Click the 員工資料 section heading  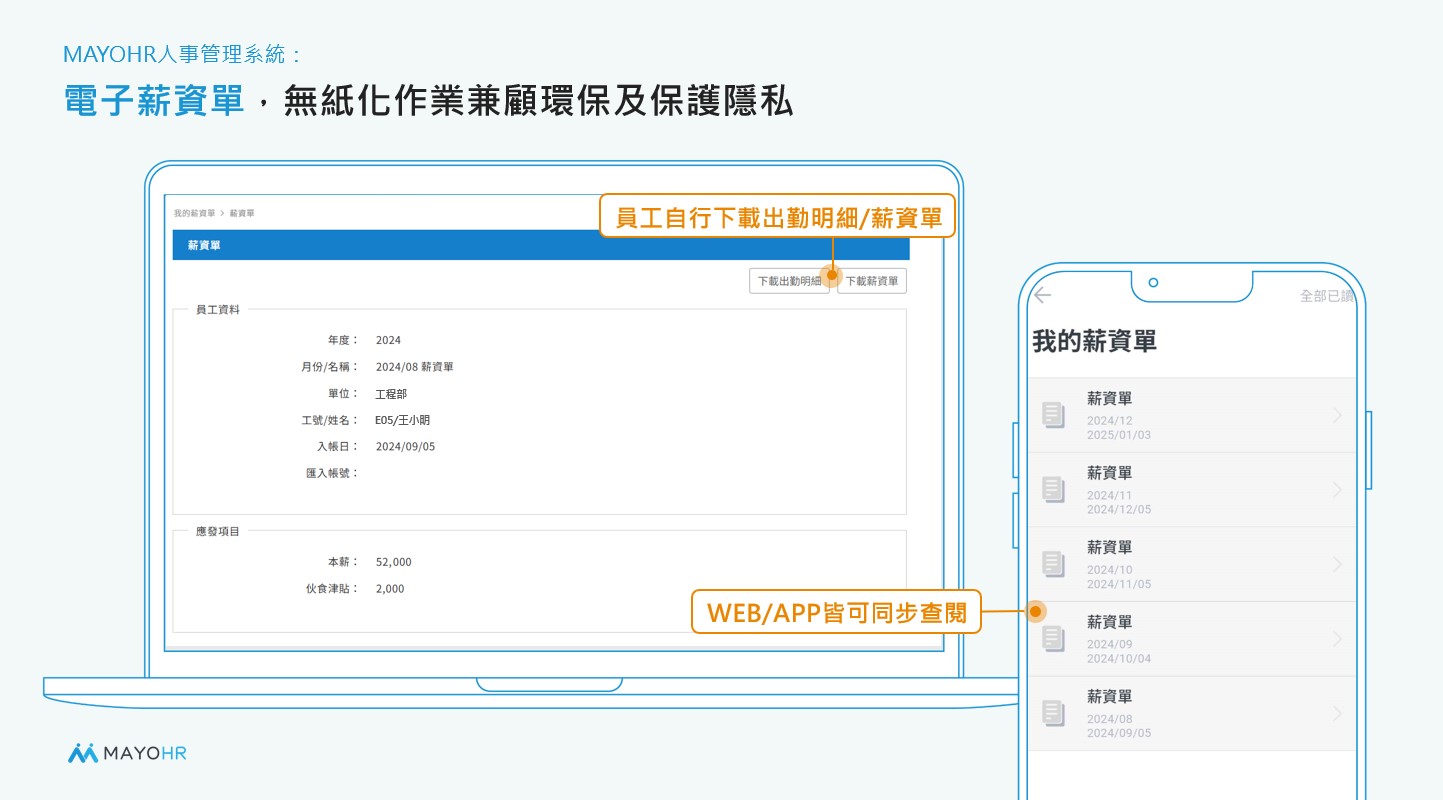pos(218,310)
